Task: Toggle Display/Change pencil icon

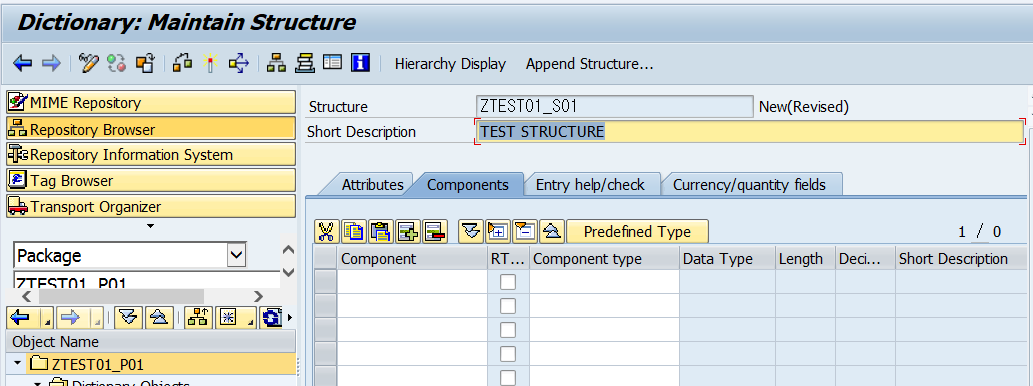Action: (x=88, y=63)
